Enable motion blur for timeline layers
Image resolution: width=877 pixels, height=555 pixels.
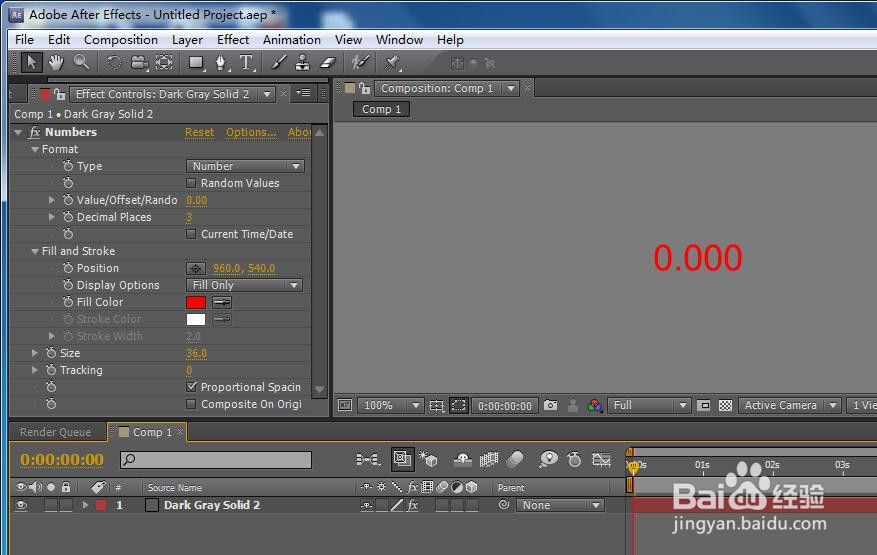(x=515, y=460)
